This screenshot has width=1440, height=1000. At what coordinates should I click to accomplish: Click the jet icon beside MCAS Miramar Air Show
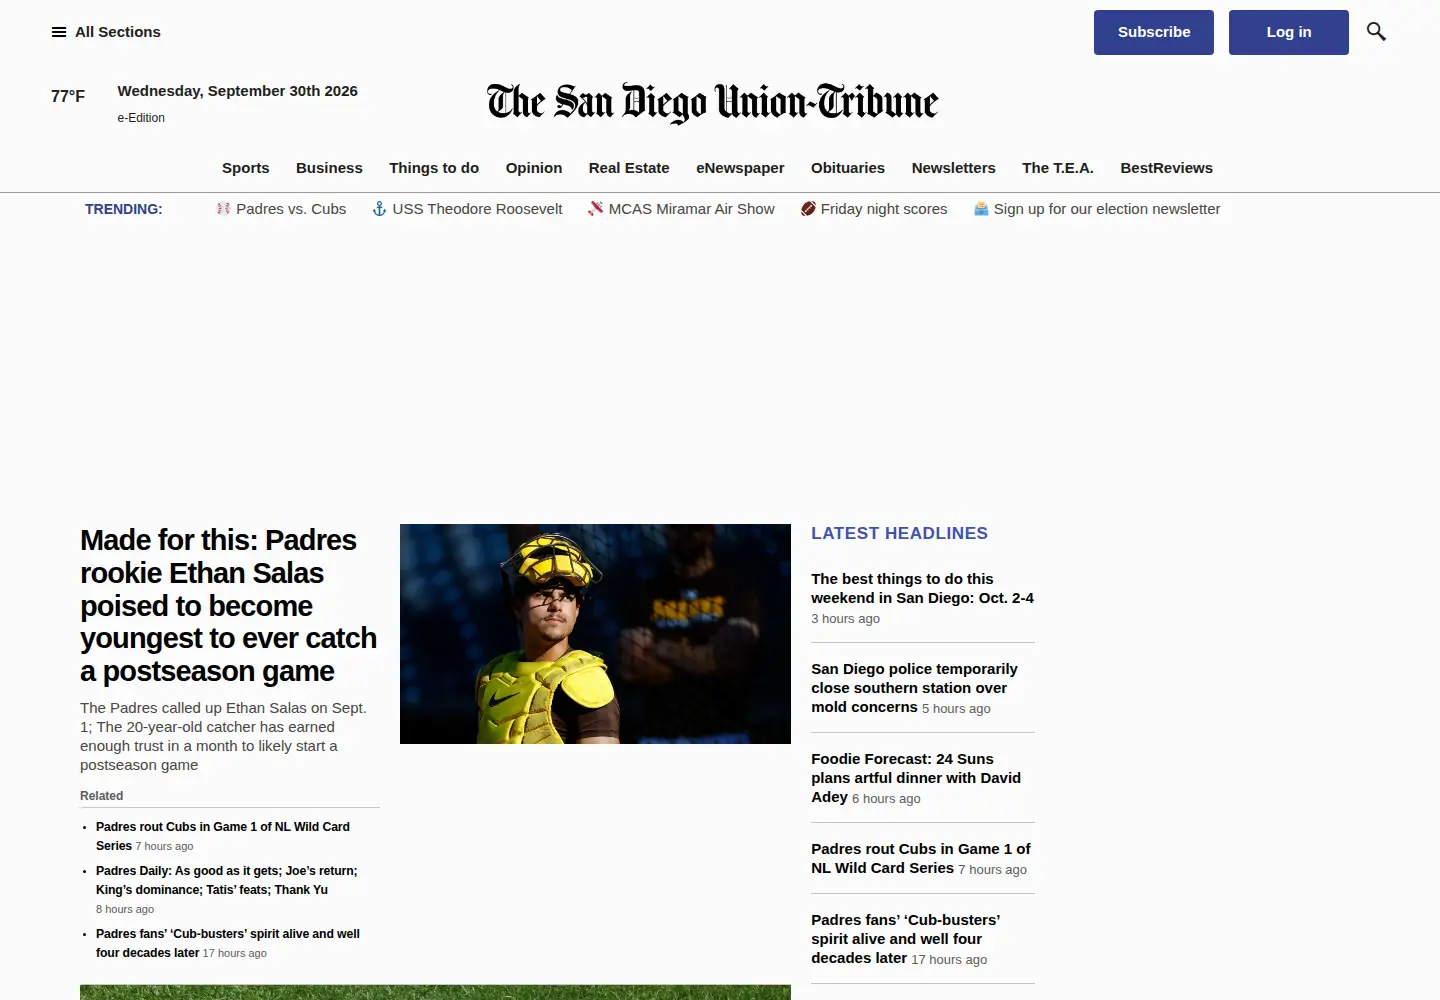[x=595, y=209]
